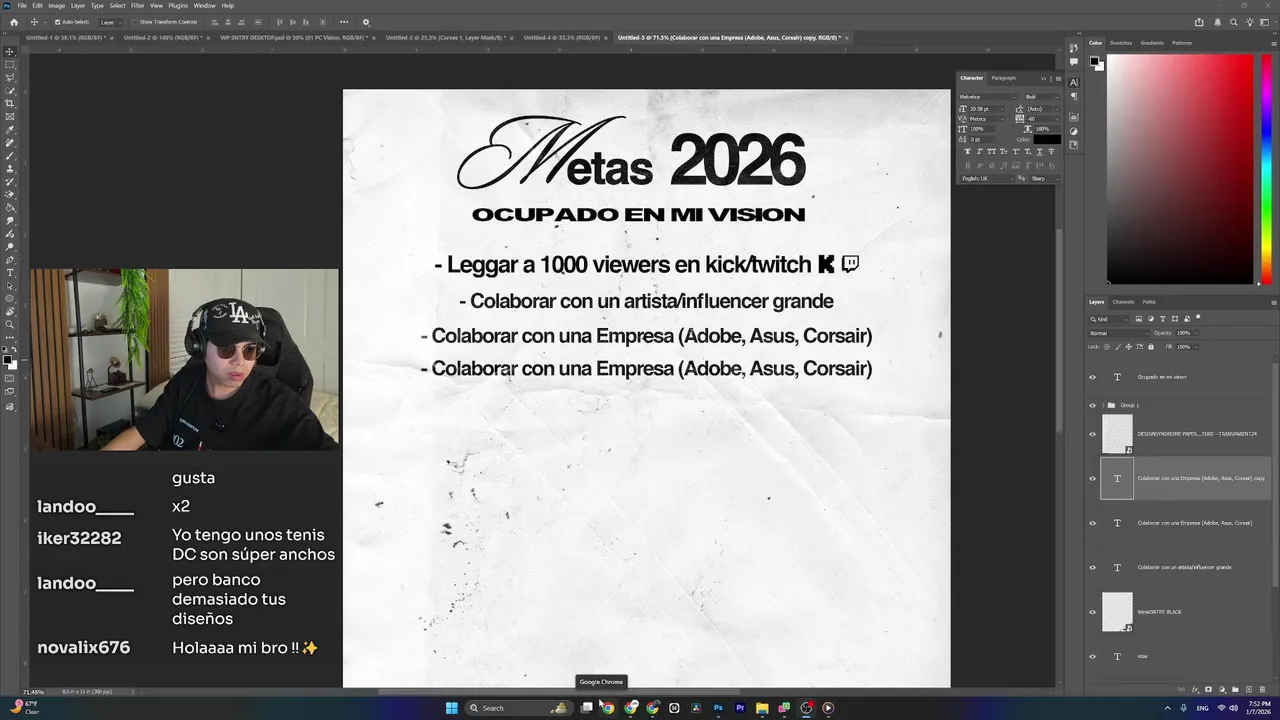Create new fill or adjustment layer icon
The height and width of the screenshot is (720, 1280).
click(x=1222, y=689)
